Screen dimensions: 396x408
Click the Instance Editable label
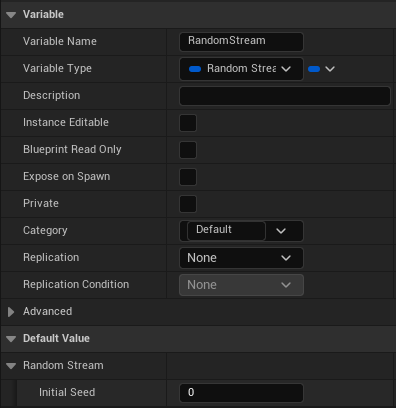click(x=66, y=122)
